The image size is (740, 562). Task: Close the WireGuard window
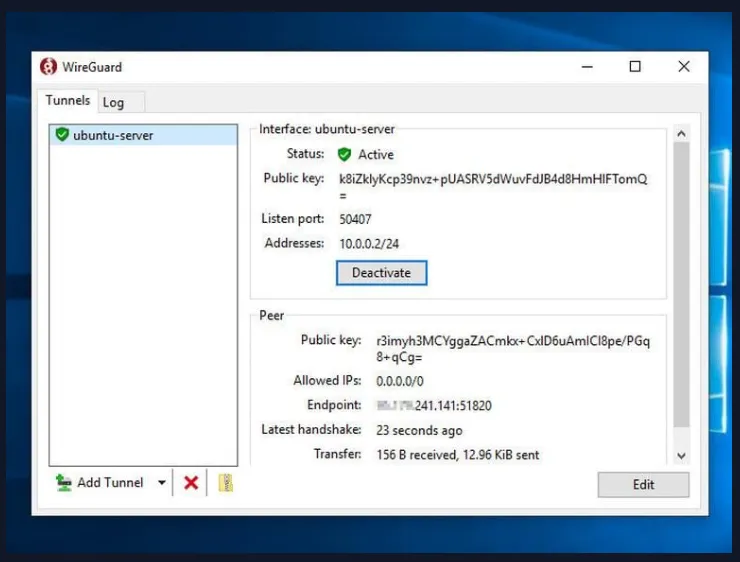click(684, 67)
